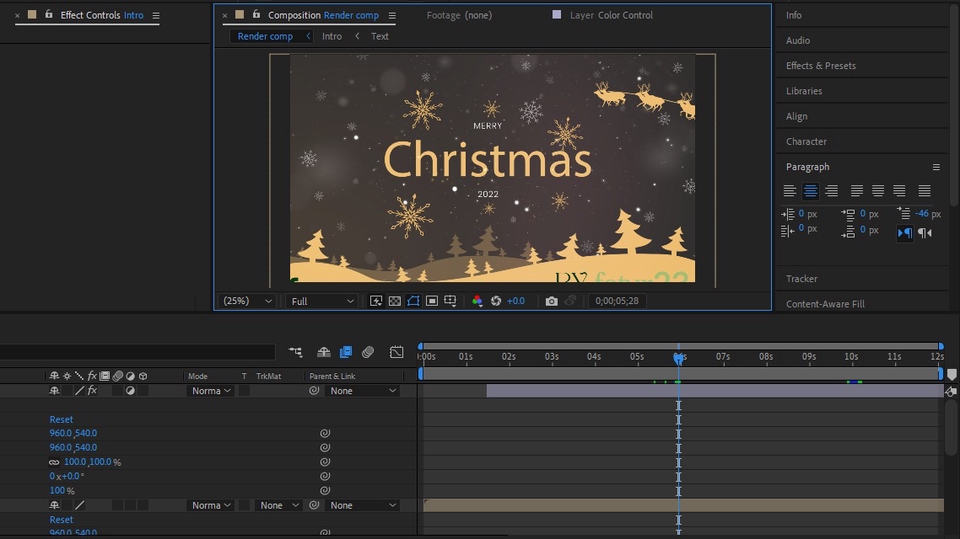
Task: Select justify all option
Action: tap(924, 191)
